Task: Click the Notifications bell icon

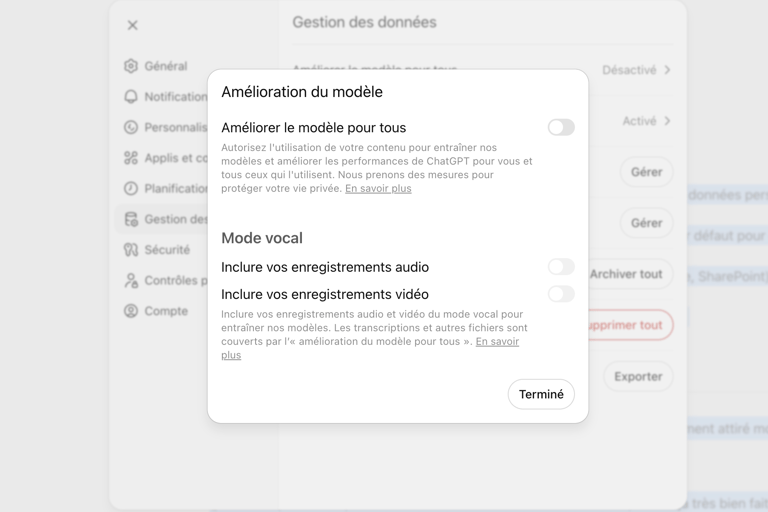Action: [x=131, y=97]
